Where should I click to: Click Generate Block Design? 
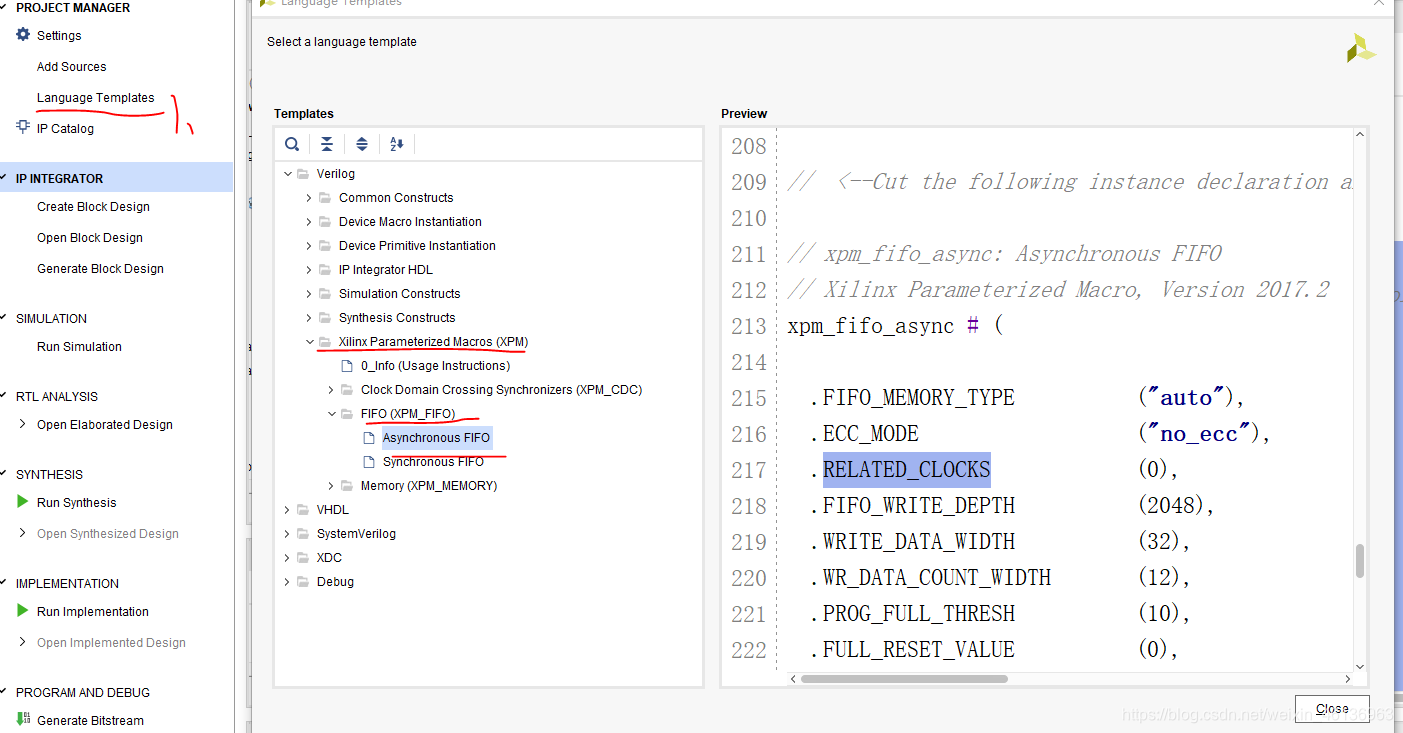coord(100,269)
